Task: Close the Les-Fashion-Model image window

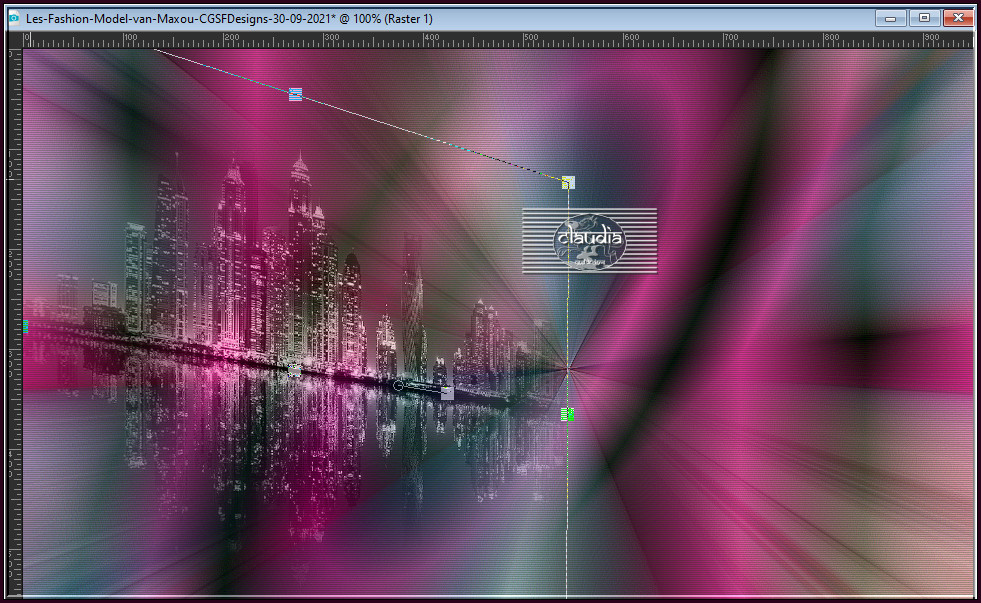Action: pyautogui.click(x=958, y=18)
